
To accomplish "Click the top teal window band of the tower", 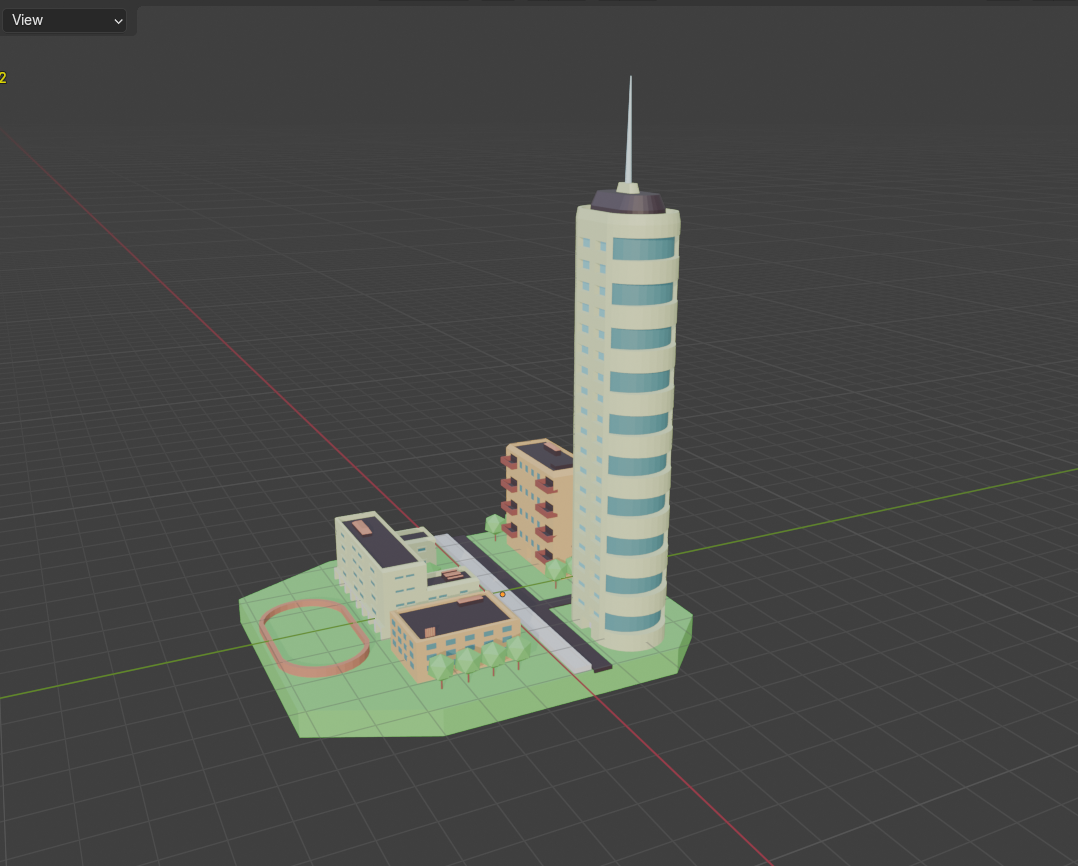I will pos(643,249).
